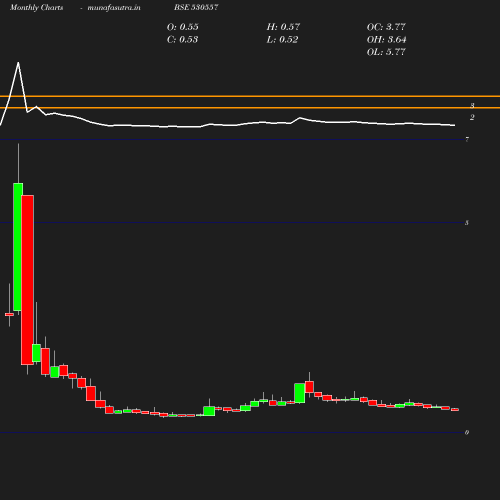Click the tallest green candlestick
The width and height of the screenshot is (500, 500).
18,247
